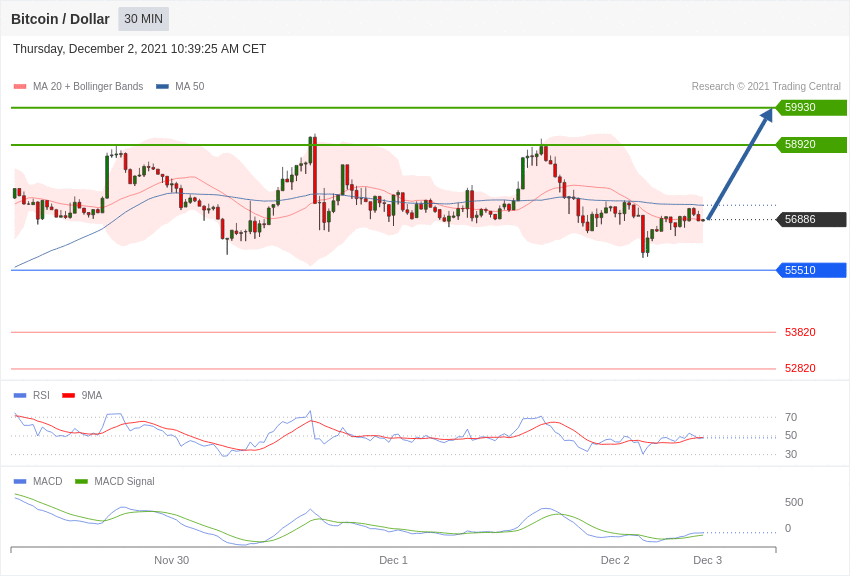Click the MA 50 legend label

coord(190,87)
